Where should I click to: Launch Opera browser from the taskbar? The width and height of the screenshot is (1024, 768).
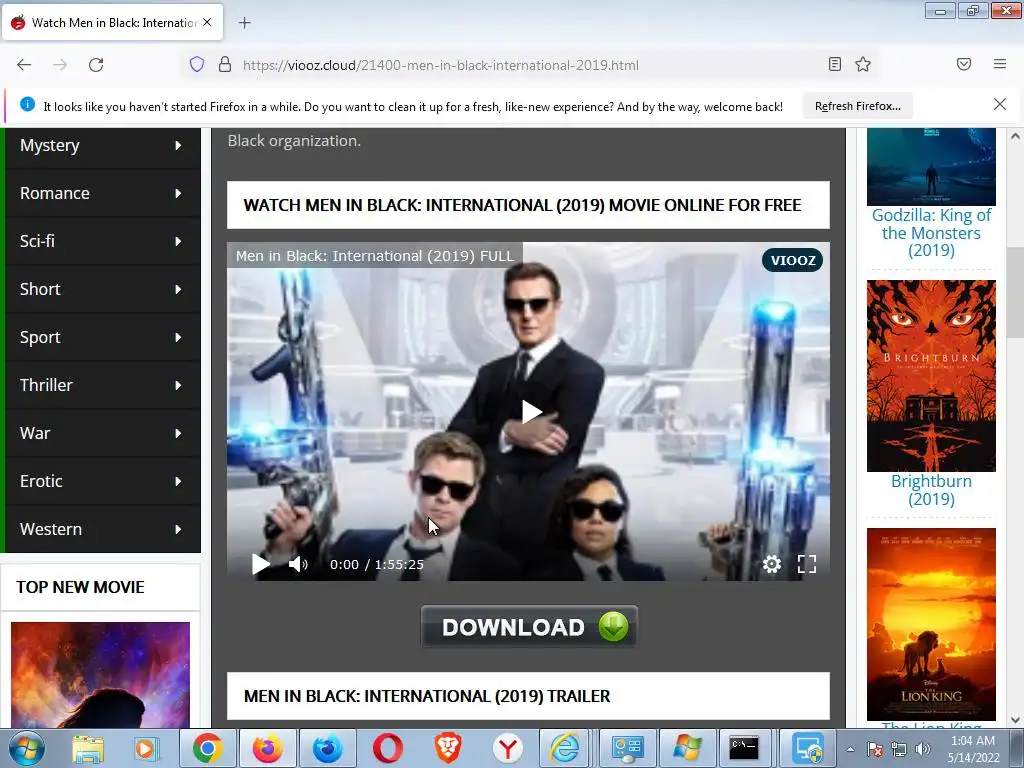pos(387,748)
